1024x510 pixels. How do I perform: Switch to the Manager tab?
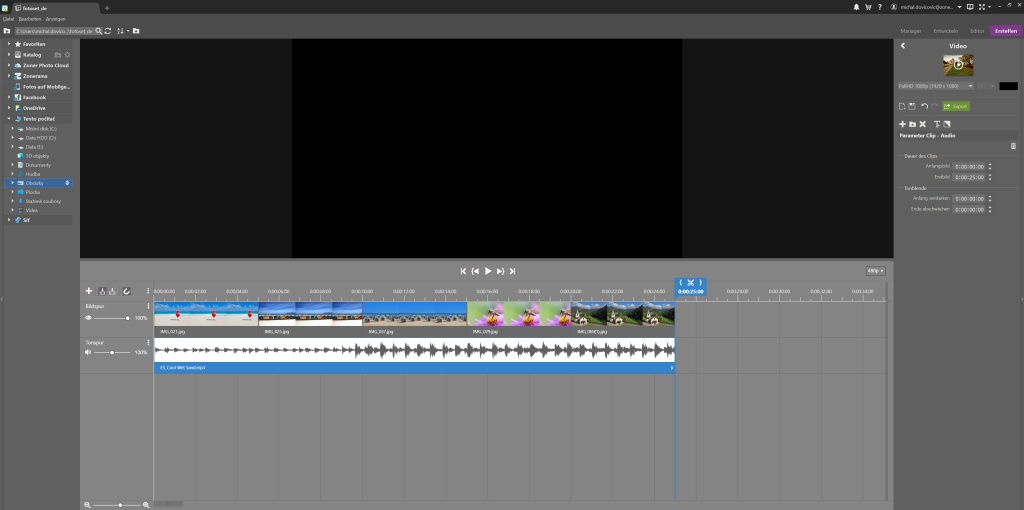tap(910, 31)
